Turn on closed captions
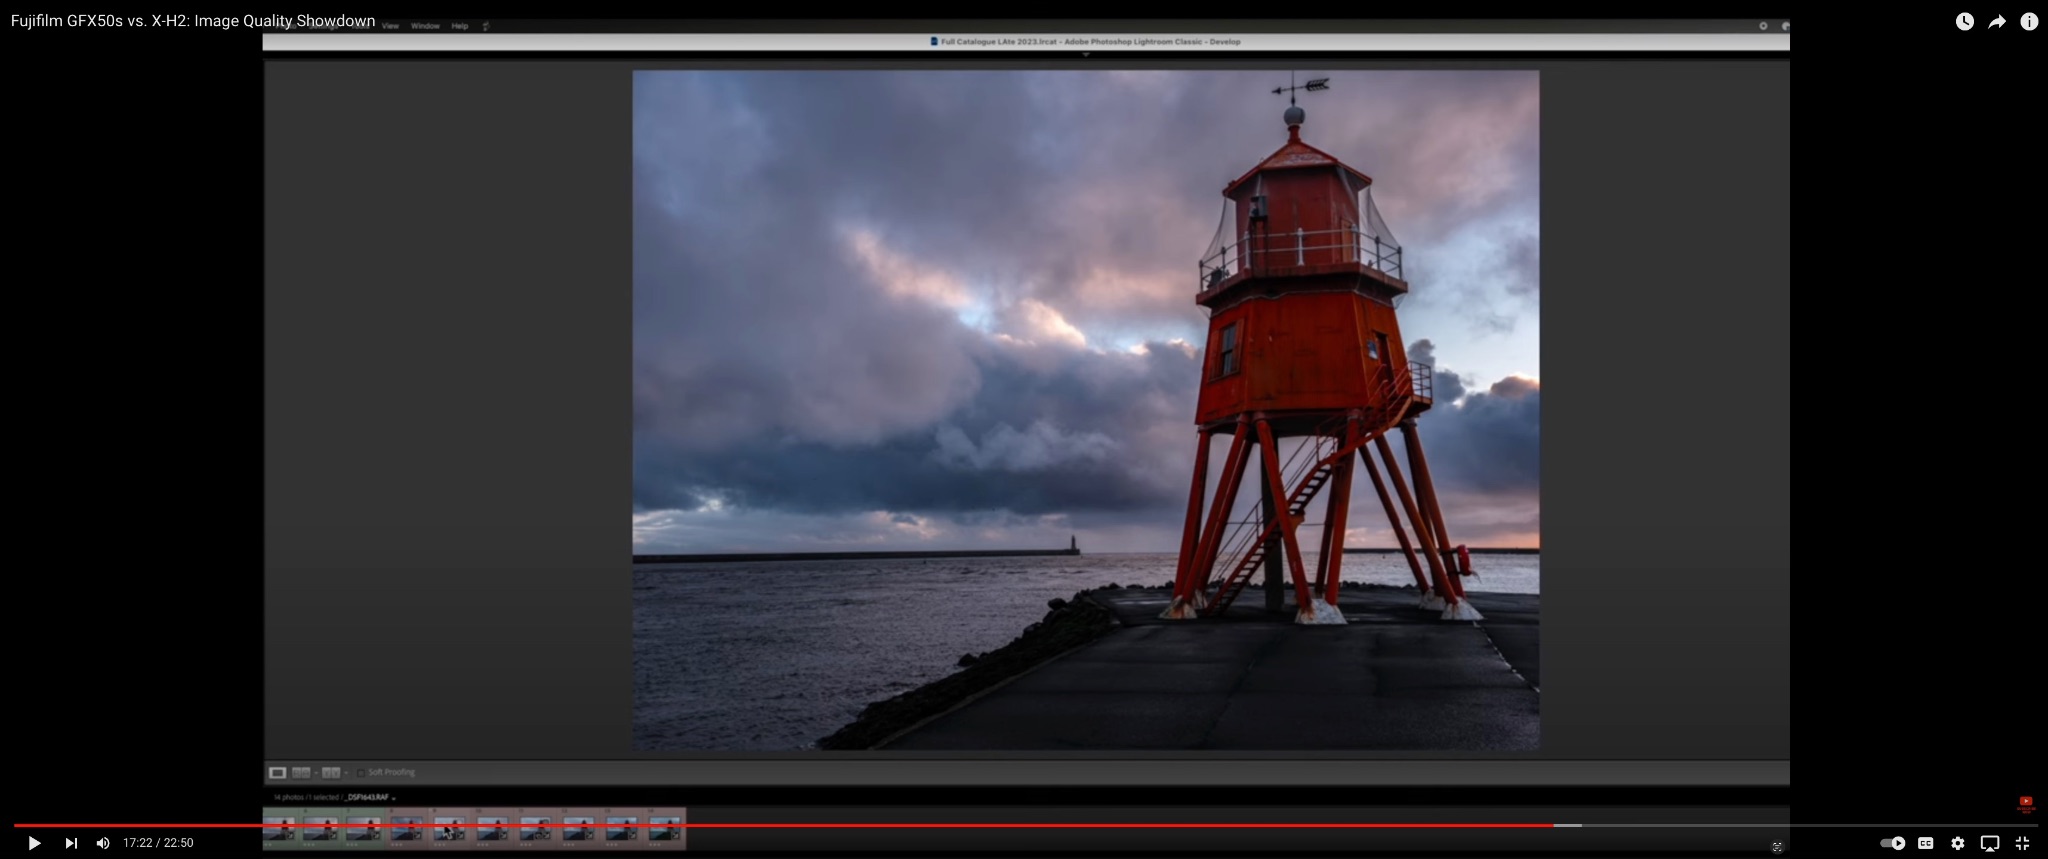This screenshot has height=859, width=2048. tap(1925, 843)
